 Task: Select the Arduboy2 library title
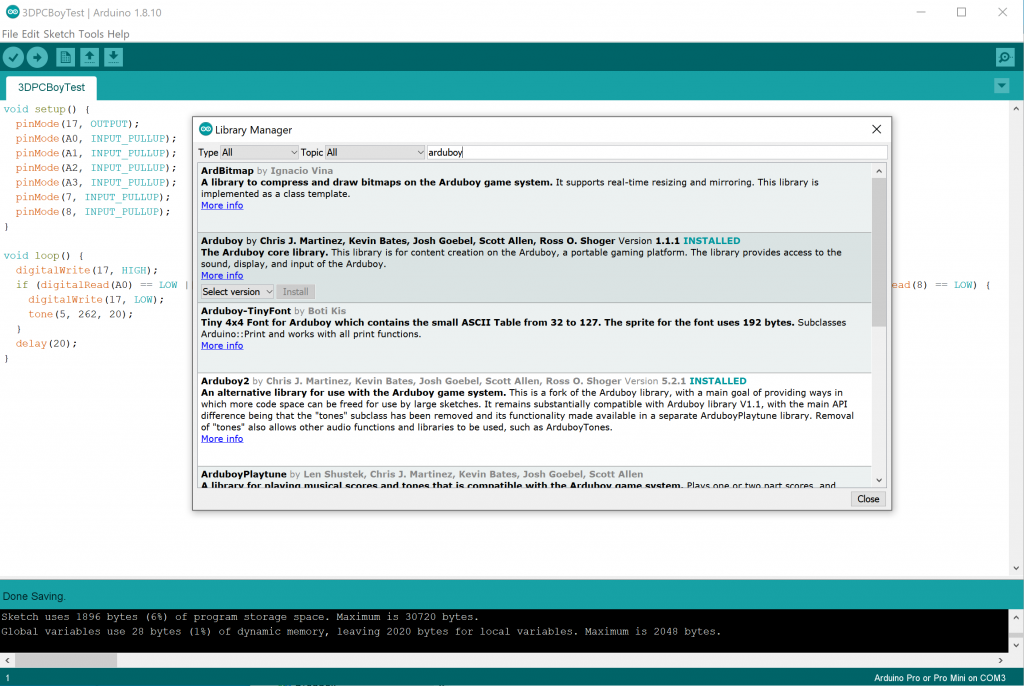tap(225, 381)
